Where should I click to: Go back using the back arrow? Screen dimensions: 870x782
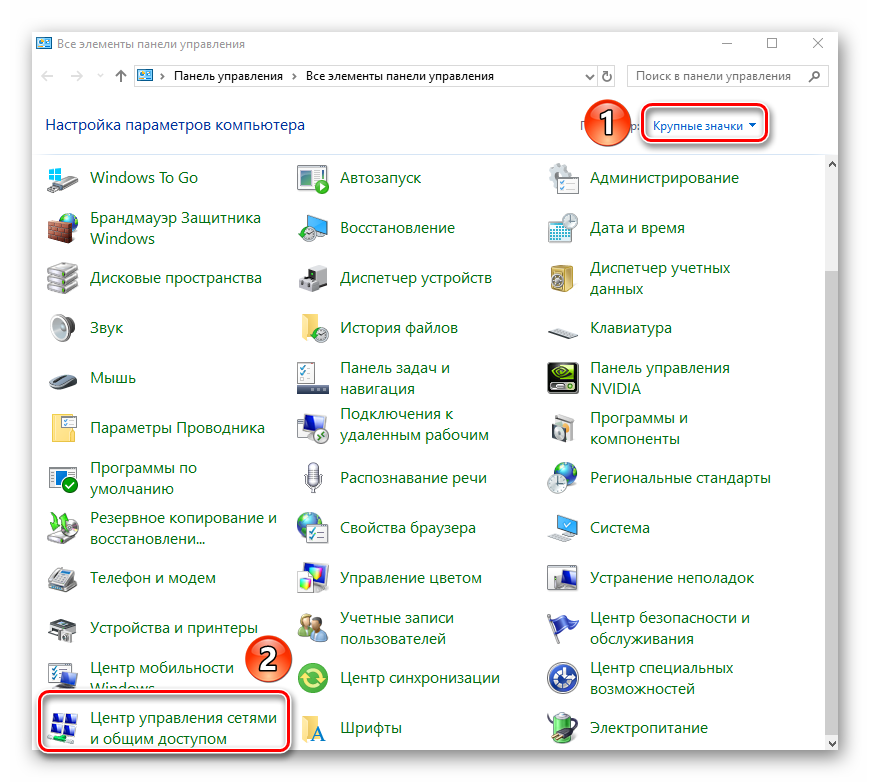point(48,76)
